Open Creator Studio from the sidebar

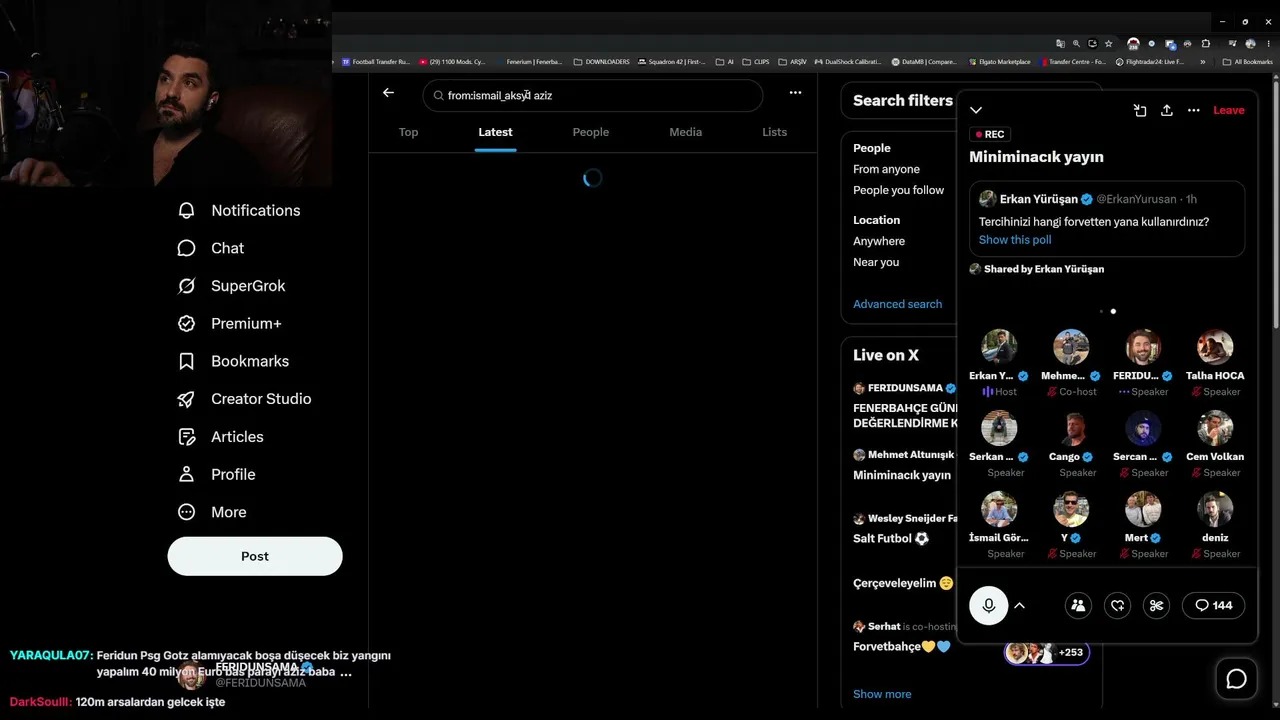244,399
